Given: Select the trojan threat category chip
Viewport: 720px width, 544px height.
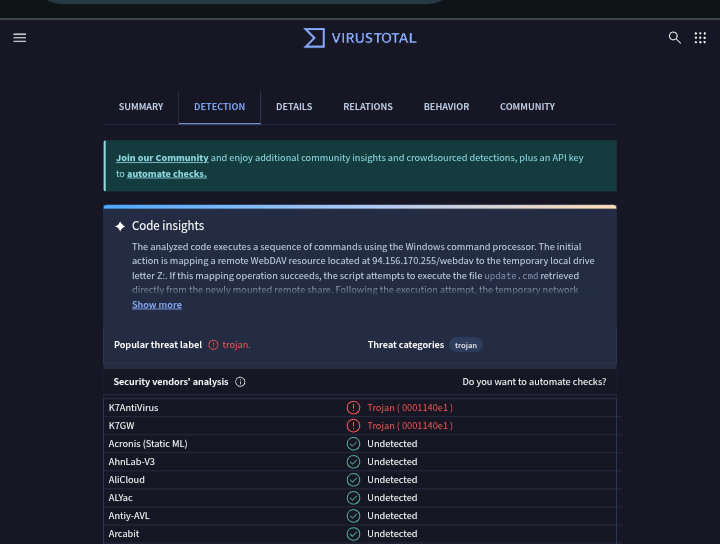Looking at the screenshot, I should coord(466,345).
